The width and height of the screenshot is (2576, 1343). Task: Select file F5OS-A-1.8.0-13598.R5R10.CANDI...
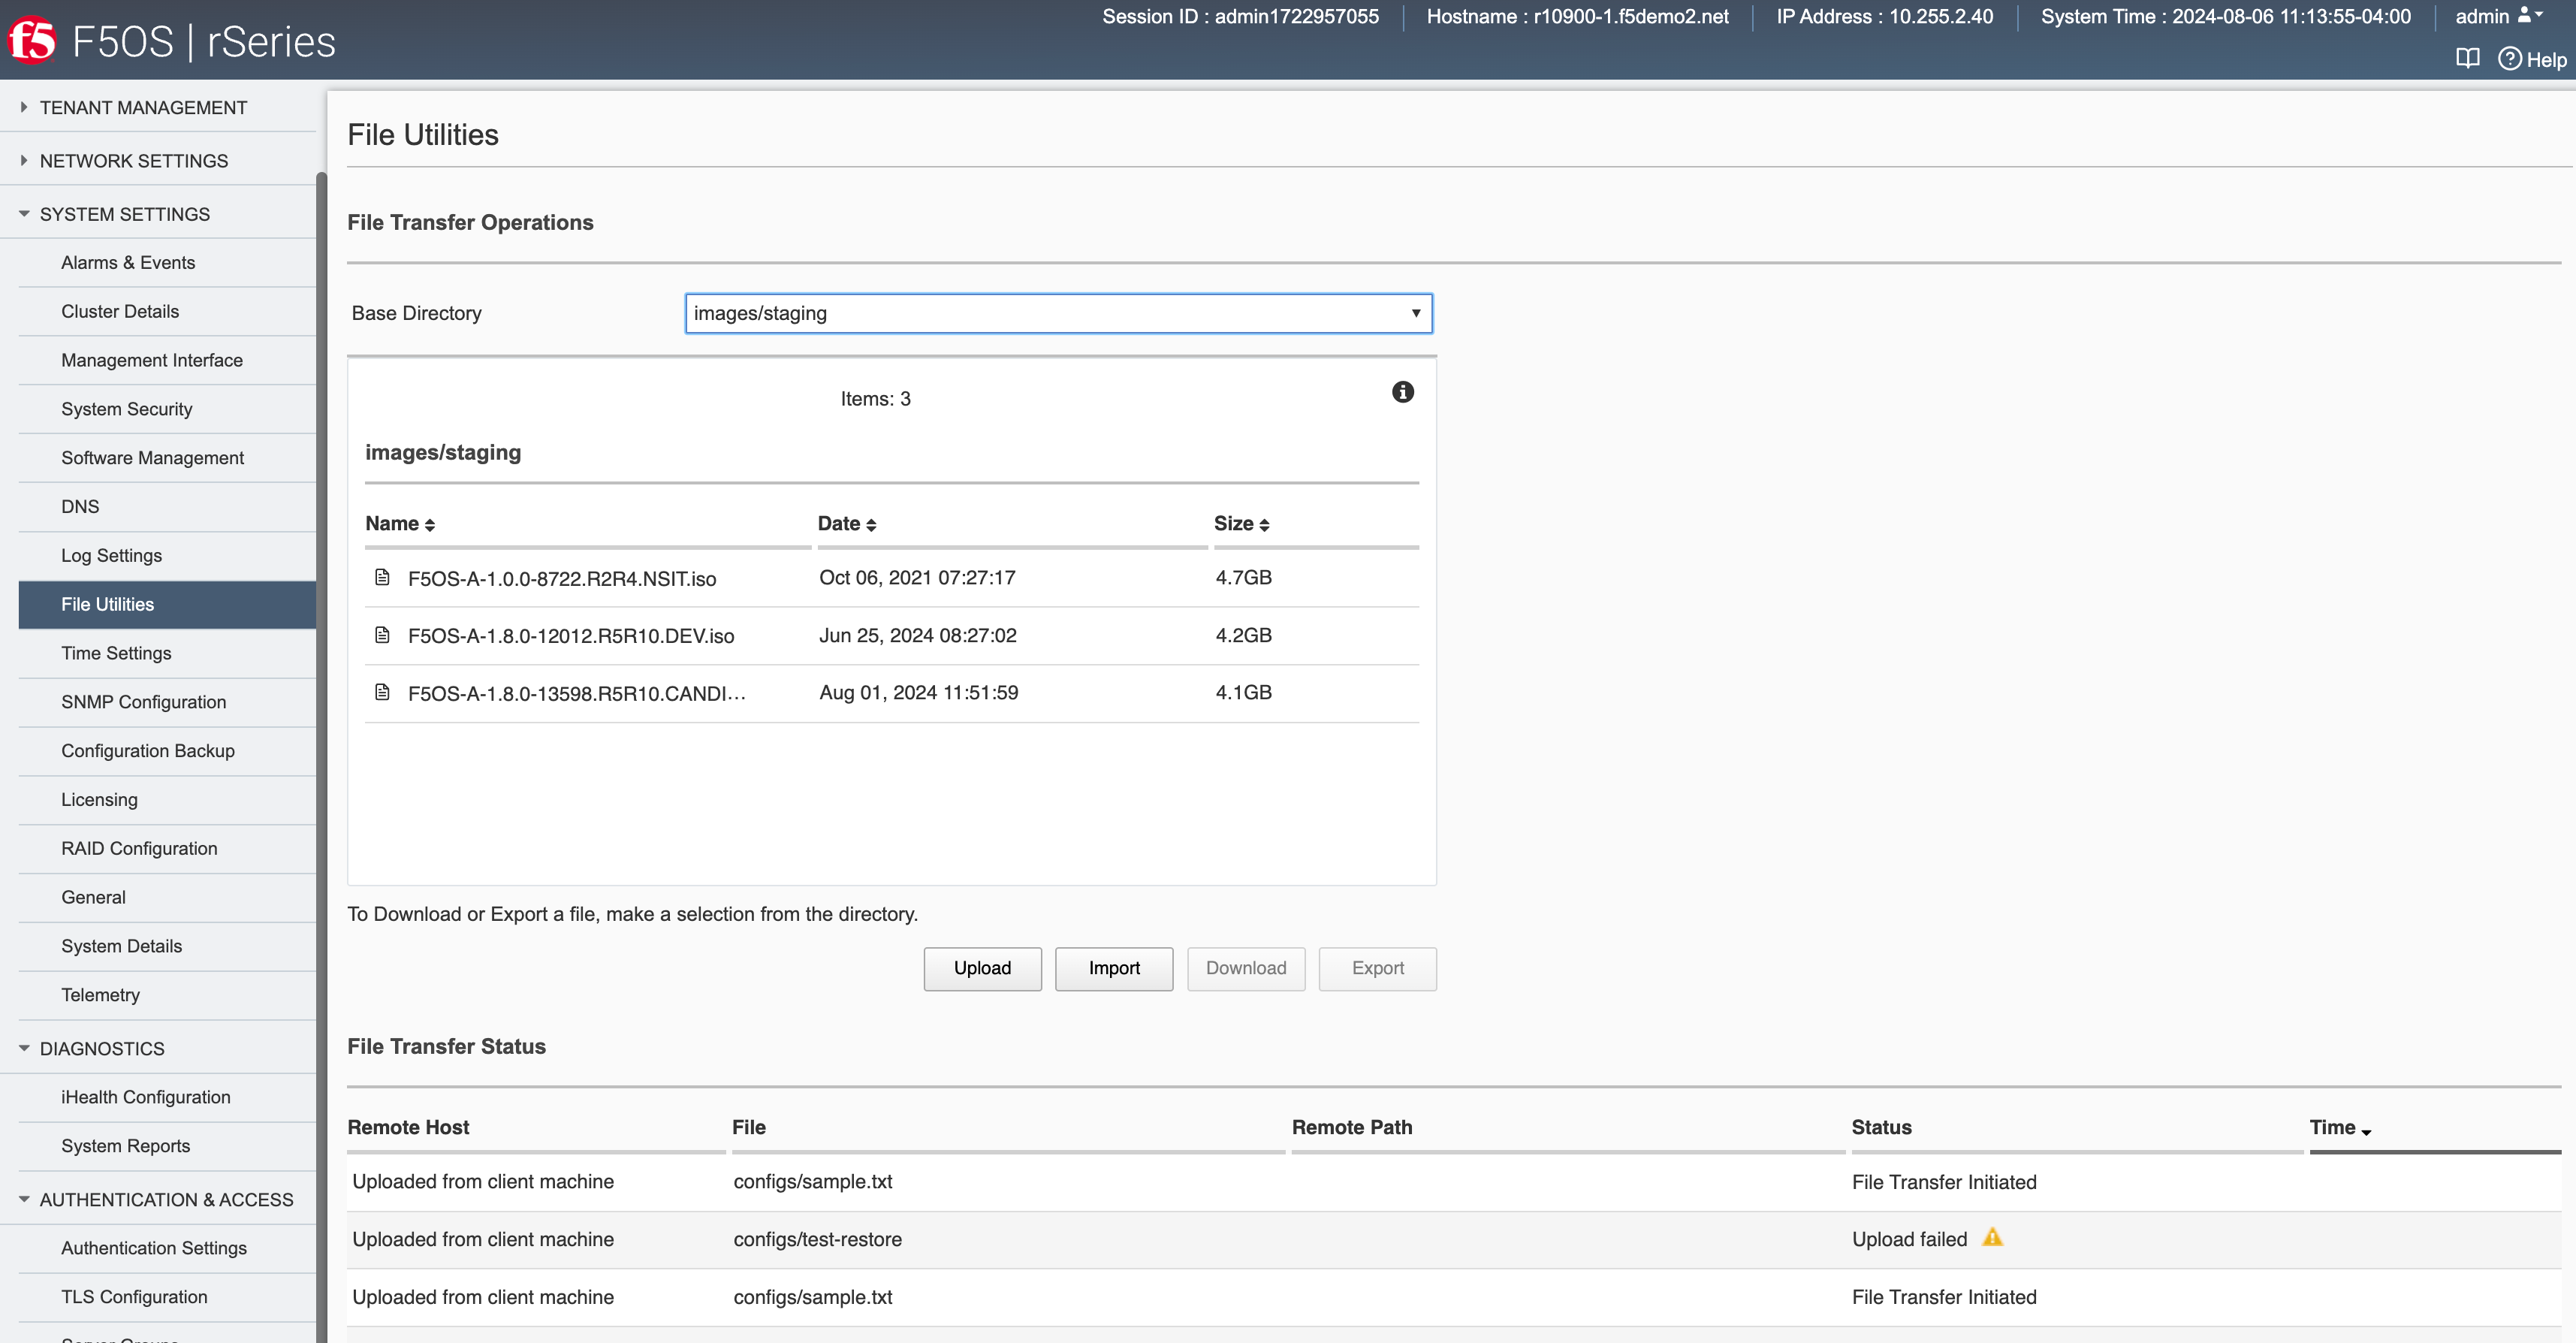point(577,694)
